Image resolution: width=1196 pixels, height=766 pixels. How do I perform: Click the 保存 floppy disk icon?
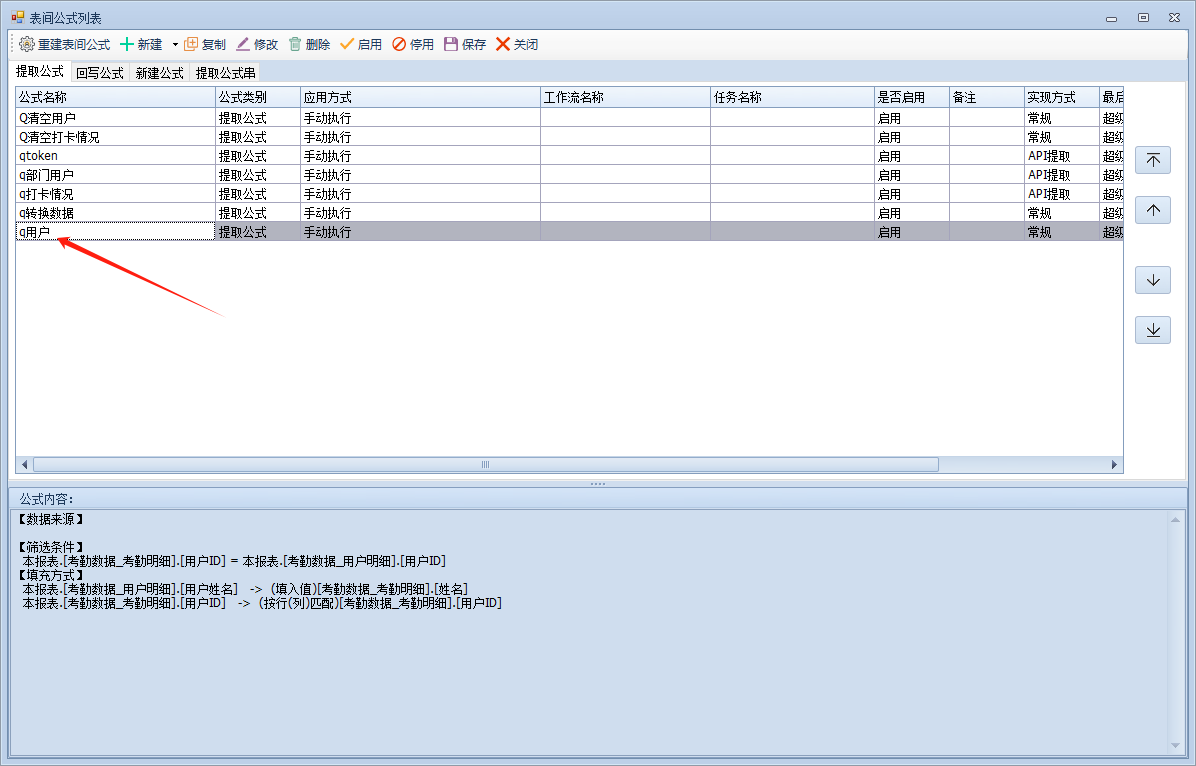click(x=451, y=44)
